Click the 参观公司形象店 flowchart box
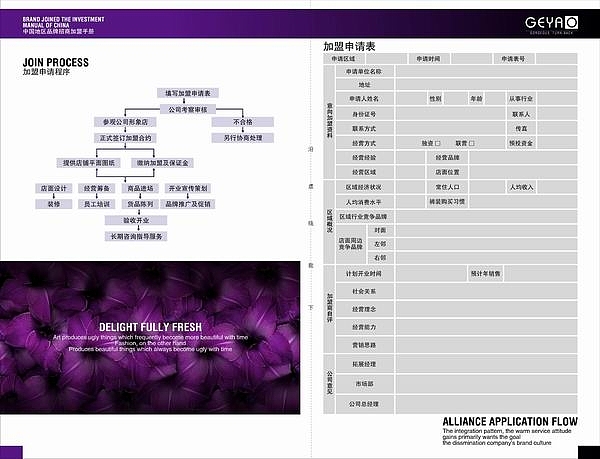 point(125,122)
